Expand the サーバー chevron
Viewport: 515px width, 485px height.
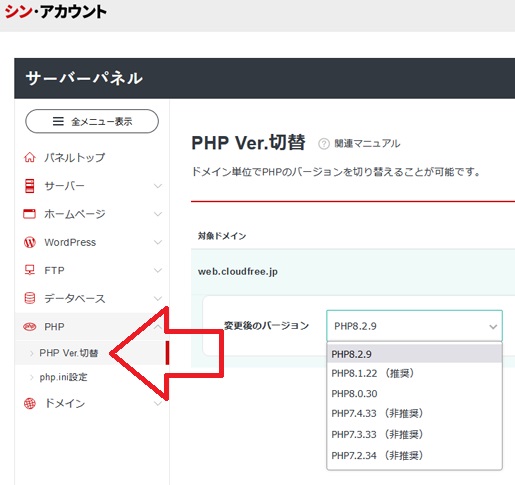(158, 186)
